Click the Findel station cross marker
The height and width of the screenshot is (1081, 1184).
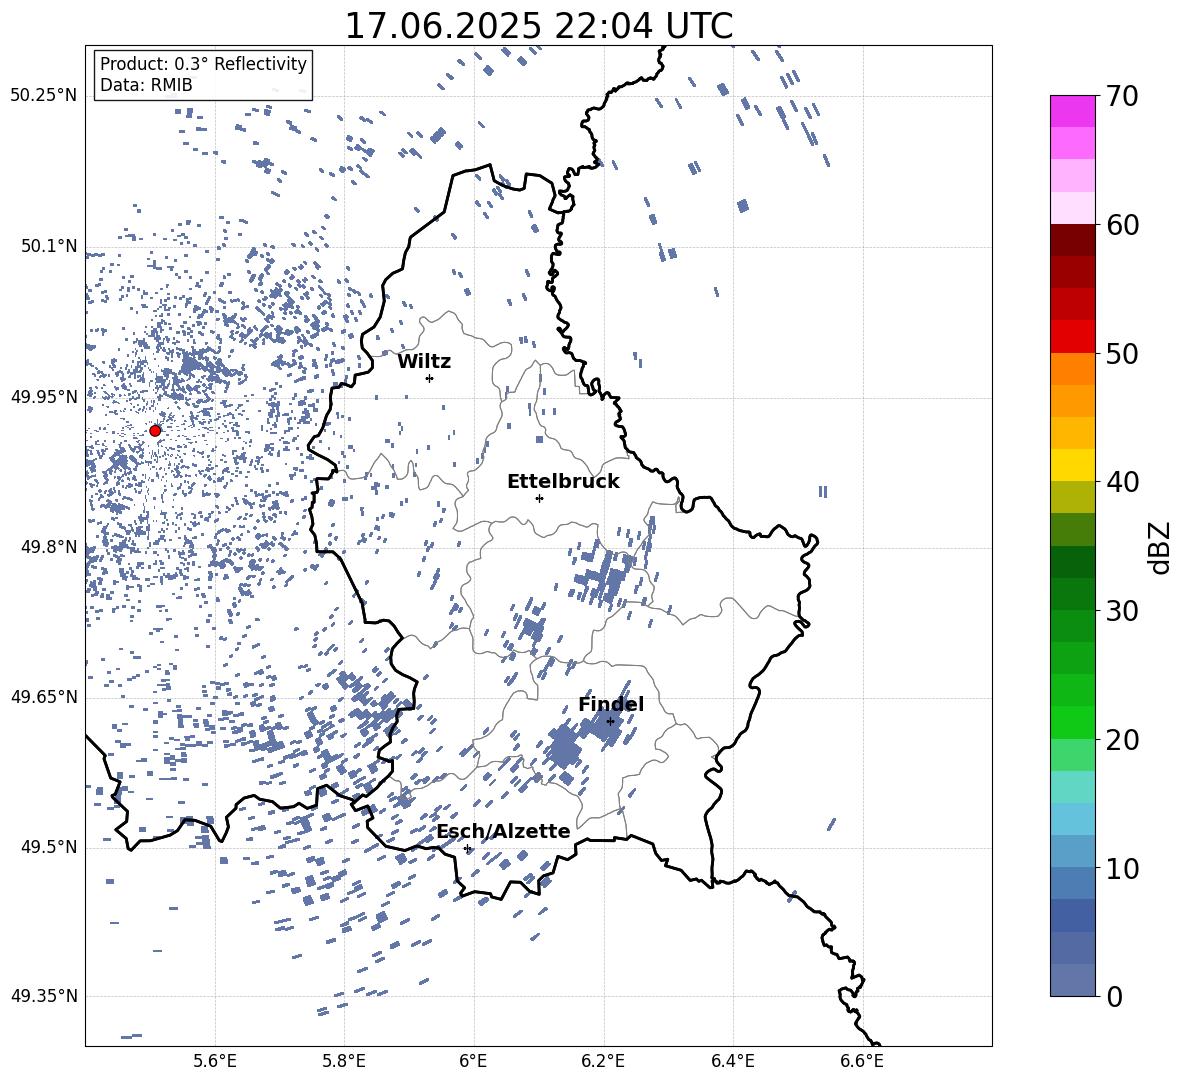point(610,722)
